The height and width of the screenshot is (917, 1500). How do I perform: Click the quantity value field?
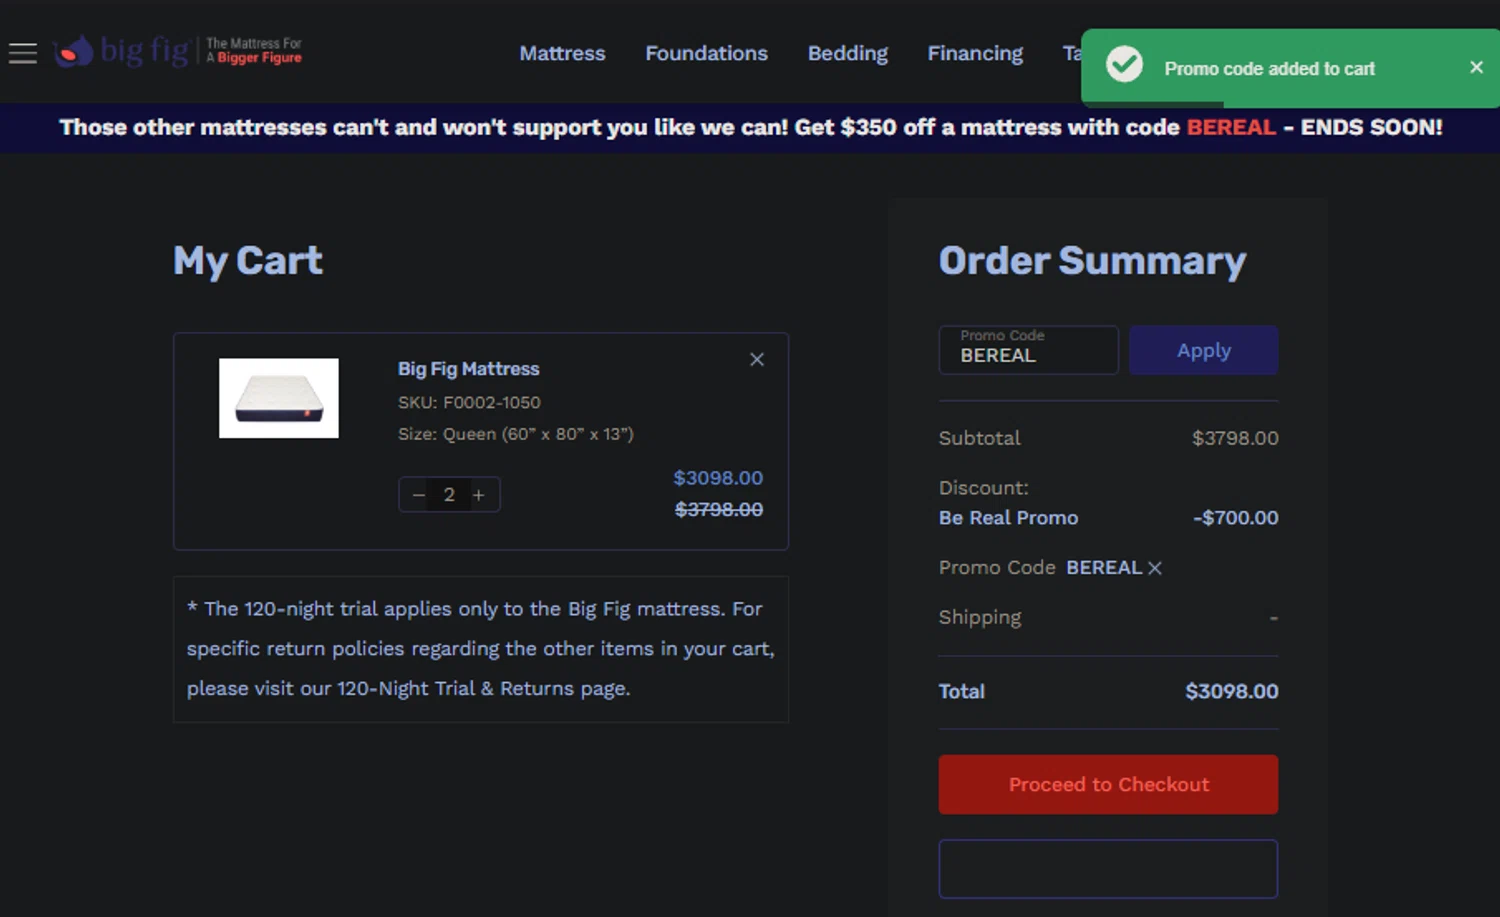tap(449, 495)
